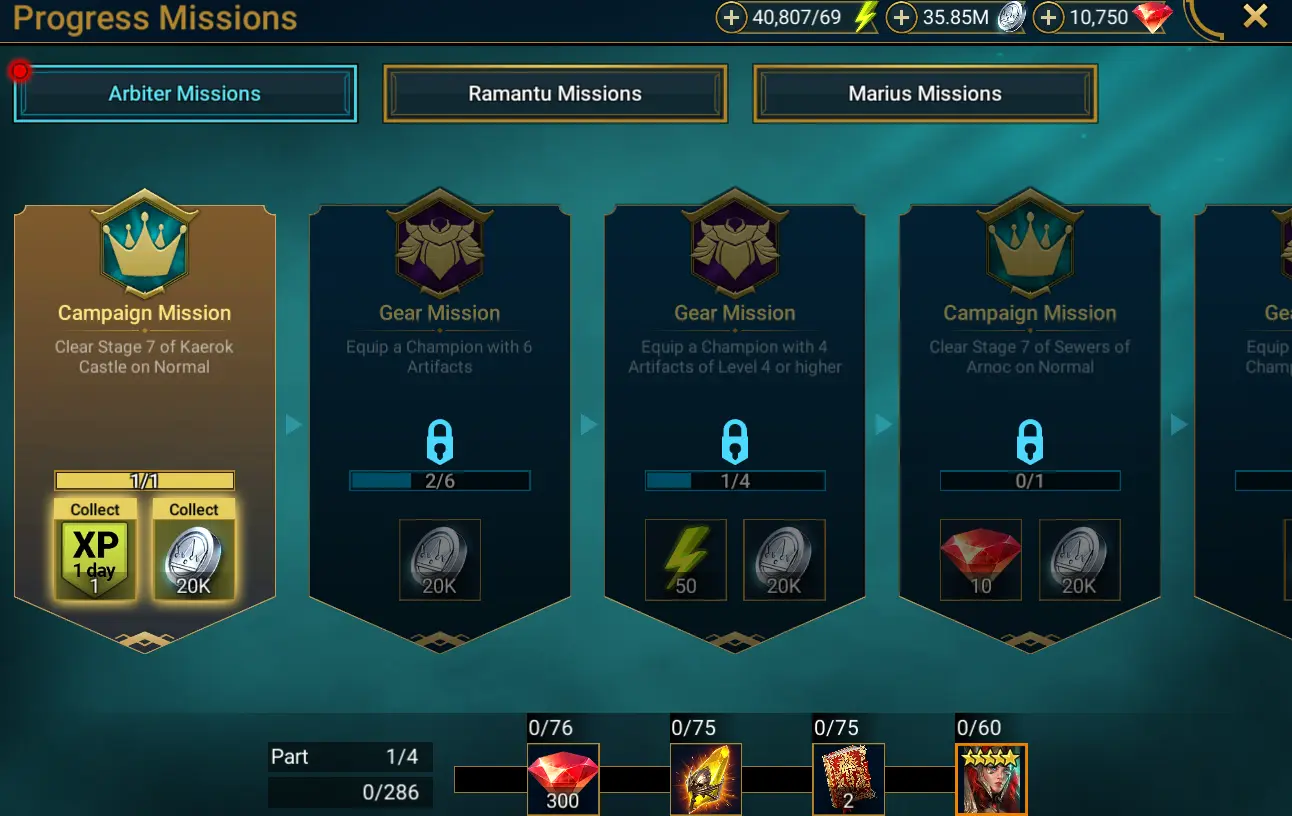The height and width of the screenshot is (816, 1292).
Task: Tap the 10 gems reward icon
Action: coord(981,560)
